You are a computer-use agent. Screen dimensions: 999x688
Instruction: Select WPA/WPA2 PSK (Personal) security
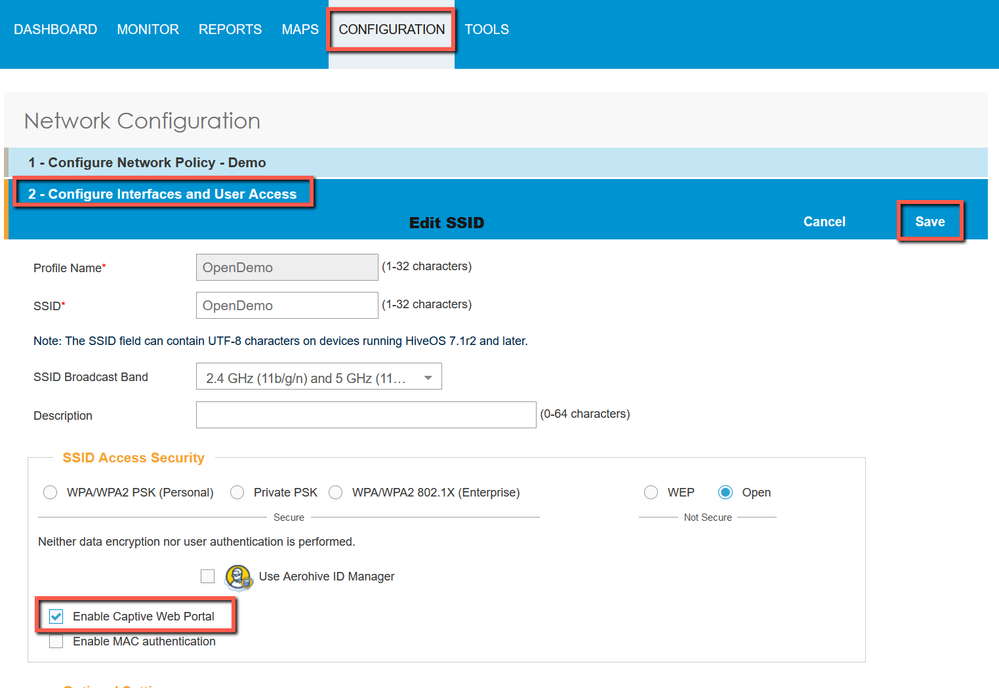[50, 493]
